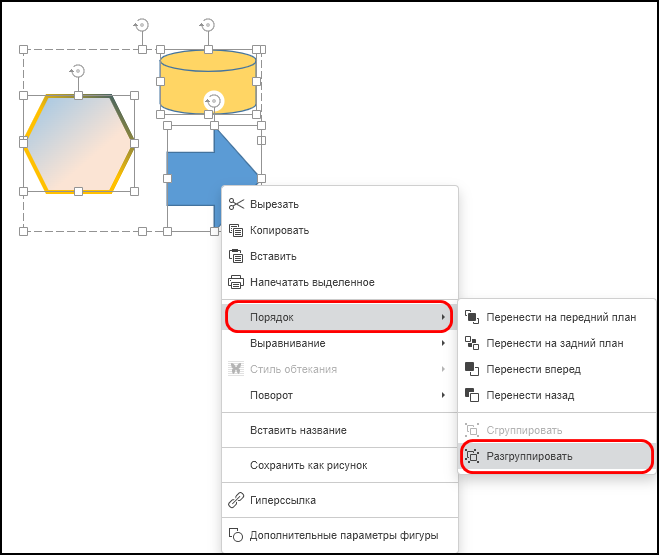Viewport: 659px width, 555px height.
Task: Click the clipboard icon beside Вставить
Action: [236, 256]
